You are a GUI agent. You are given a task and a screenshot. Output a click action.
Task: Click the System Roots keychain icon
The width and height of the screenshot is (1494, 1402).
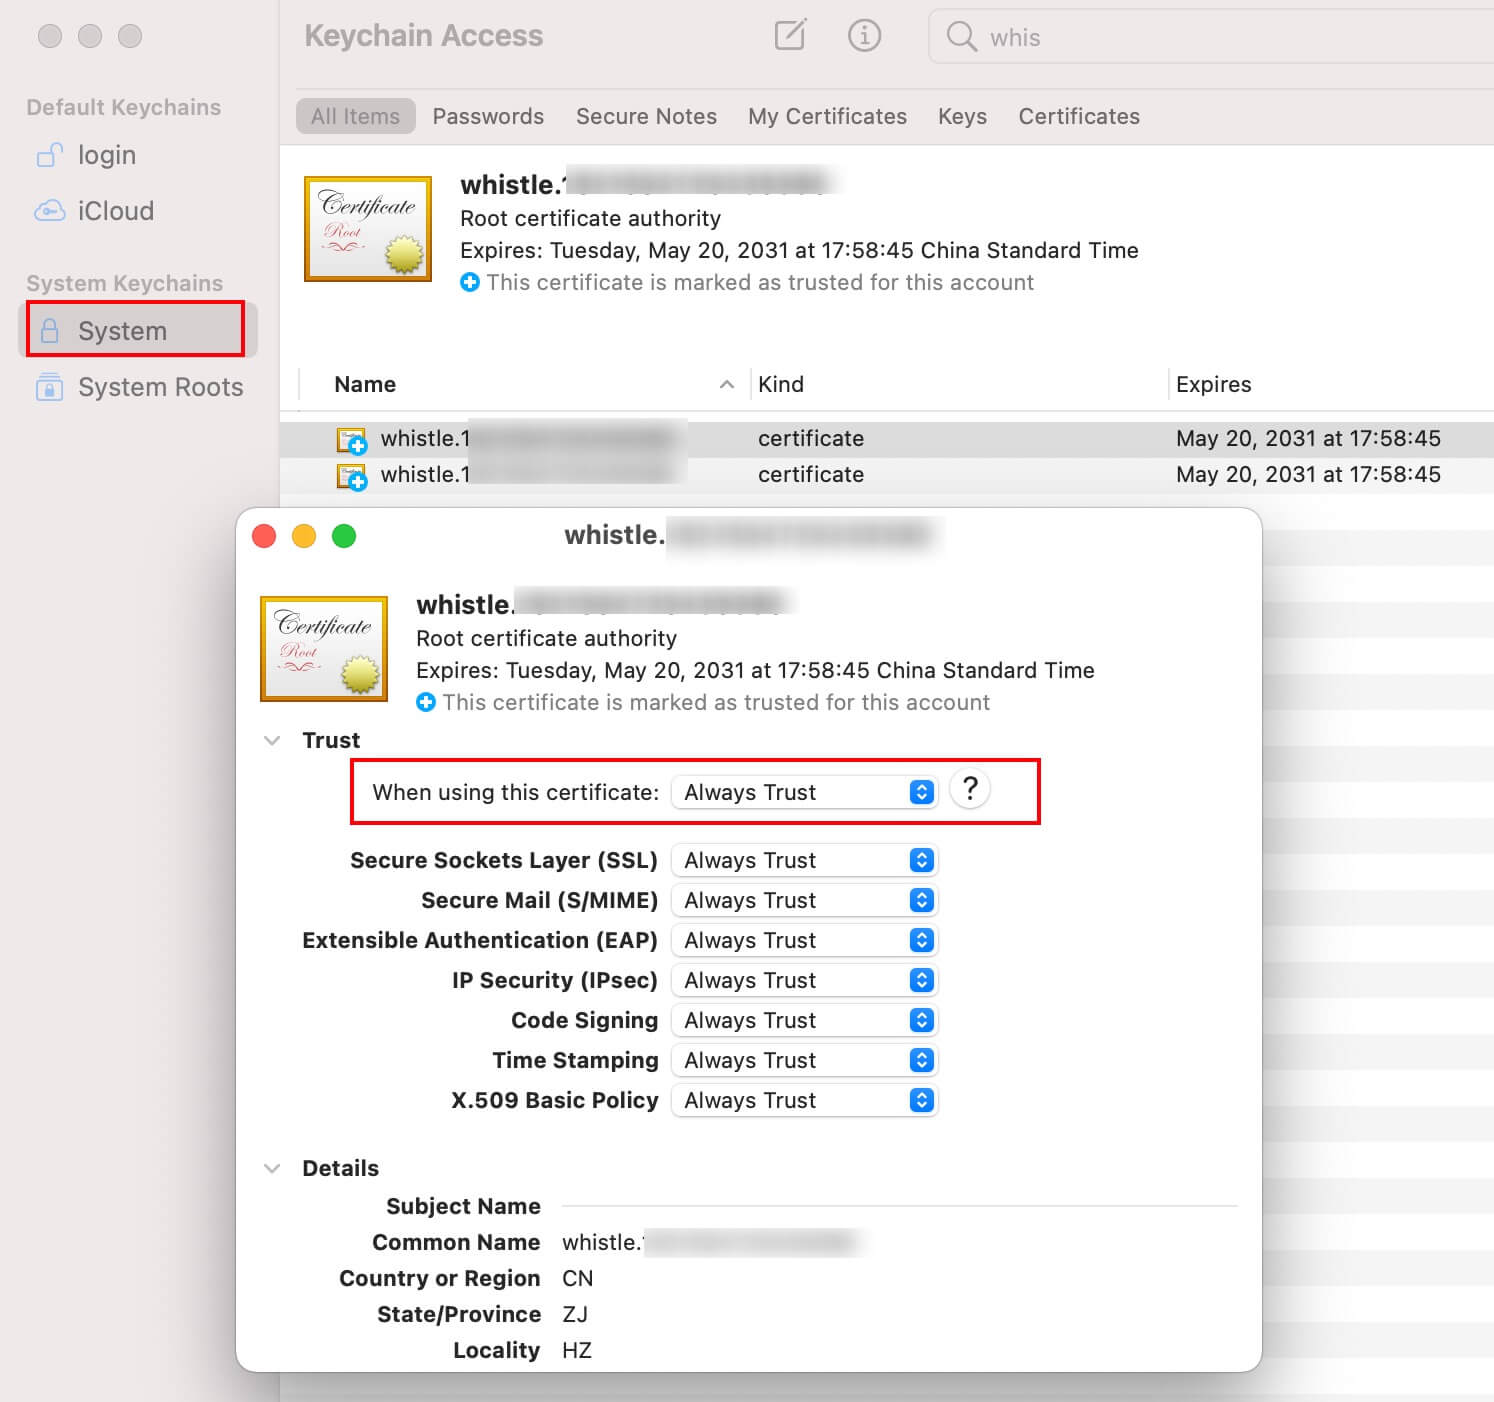(x=49, y=387)
